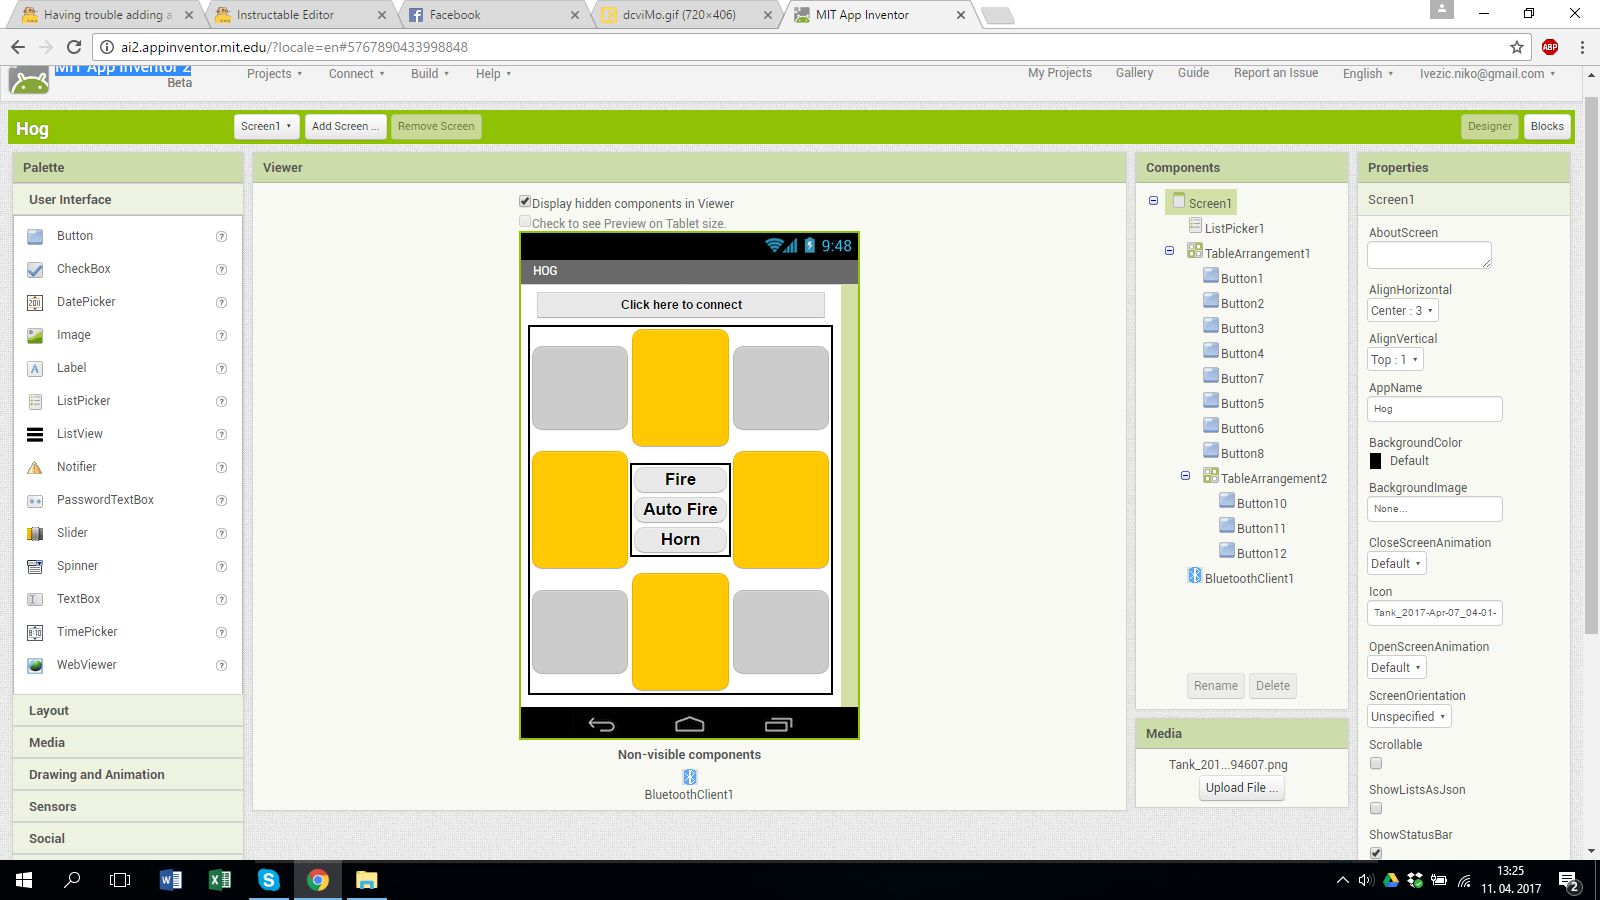Screen dimensions: 1600x900
Task: Open the Report an Issue link
Action: pyautogui.click(x=1276, y=73)
